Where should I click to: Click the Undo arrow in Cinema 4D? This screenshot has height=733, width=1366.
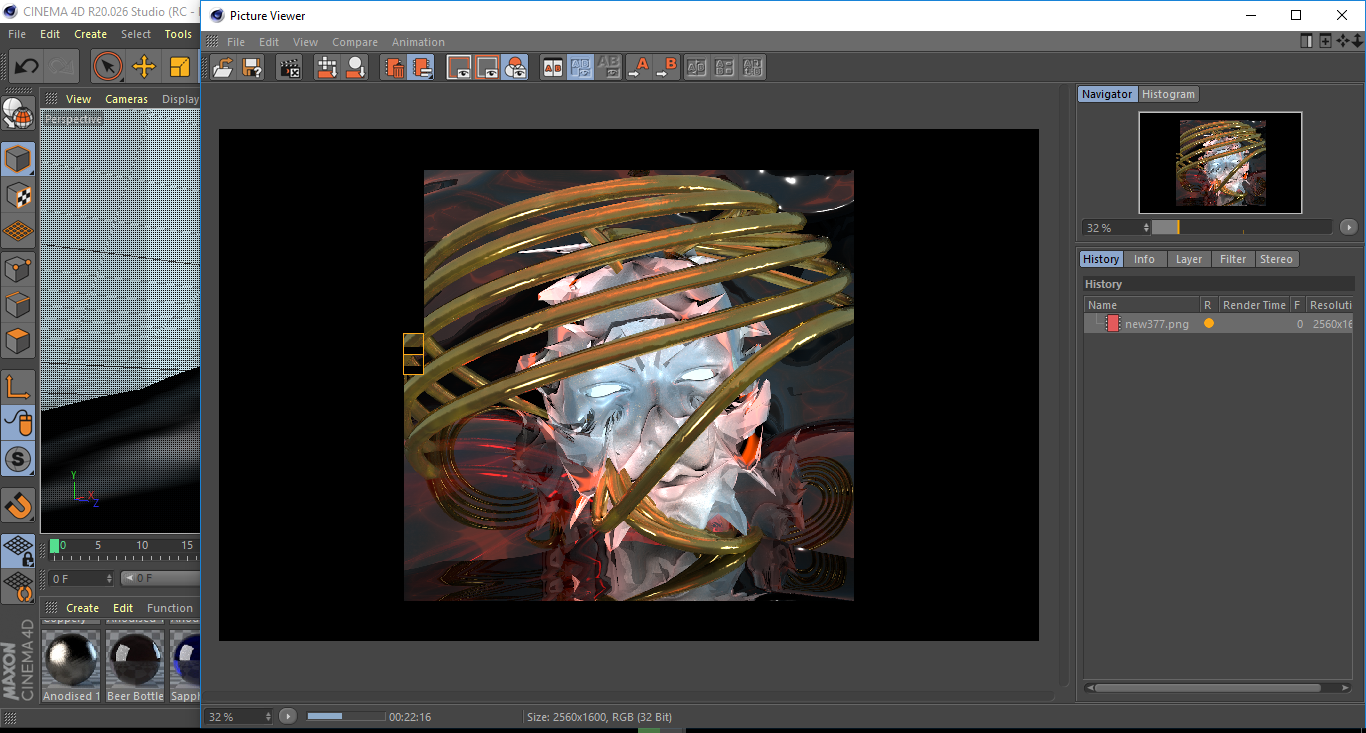click(x=26, y=67)
